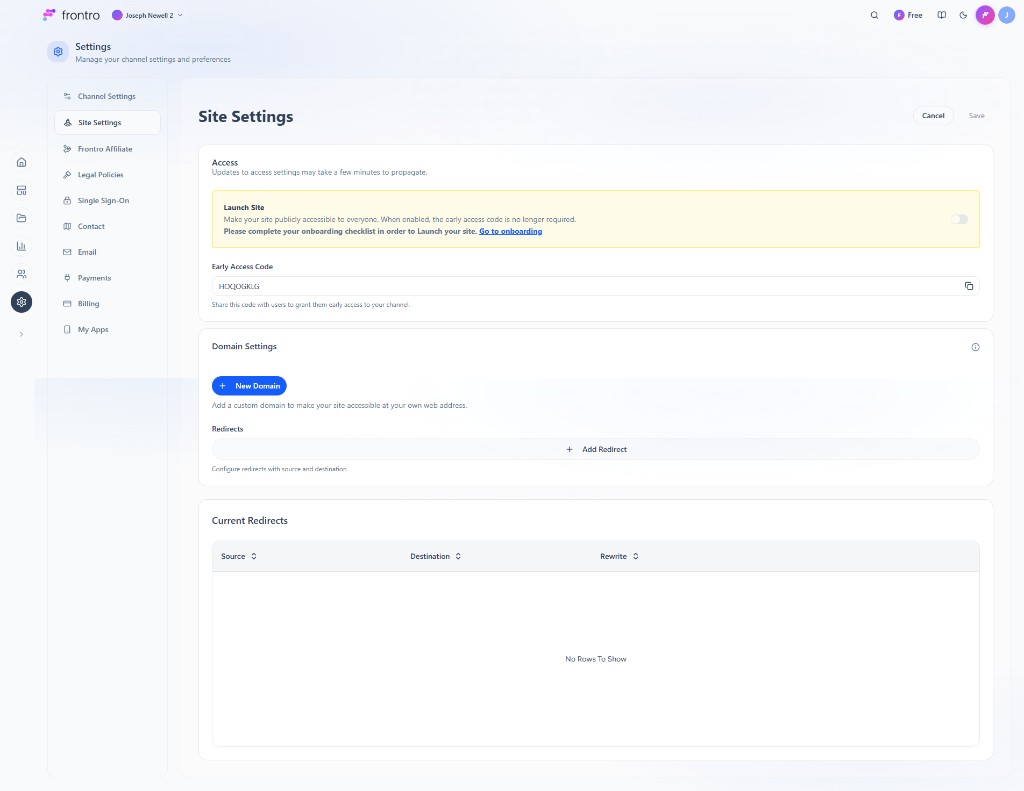Click the New Domain button
Image resolution: width=1024 pixels, height=791 pixels.
tap(249, 386)
